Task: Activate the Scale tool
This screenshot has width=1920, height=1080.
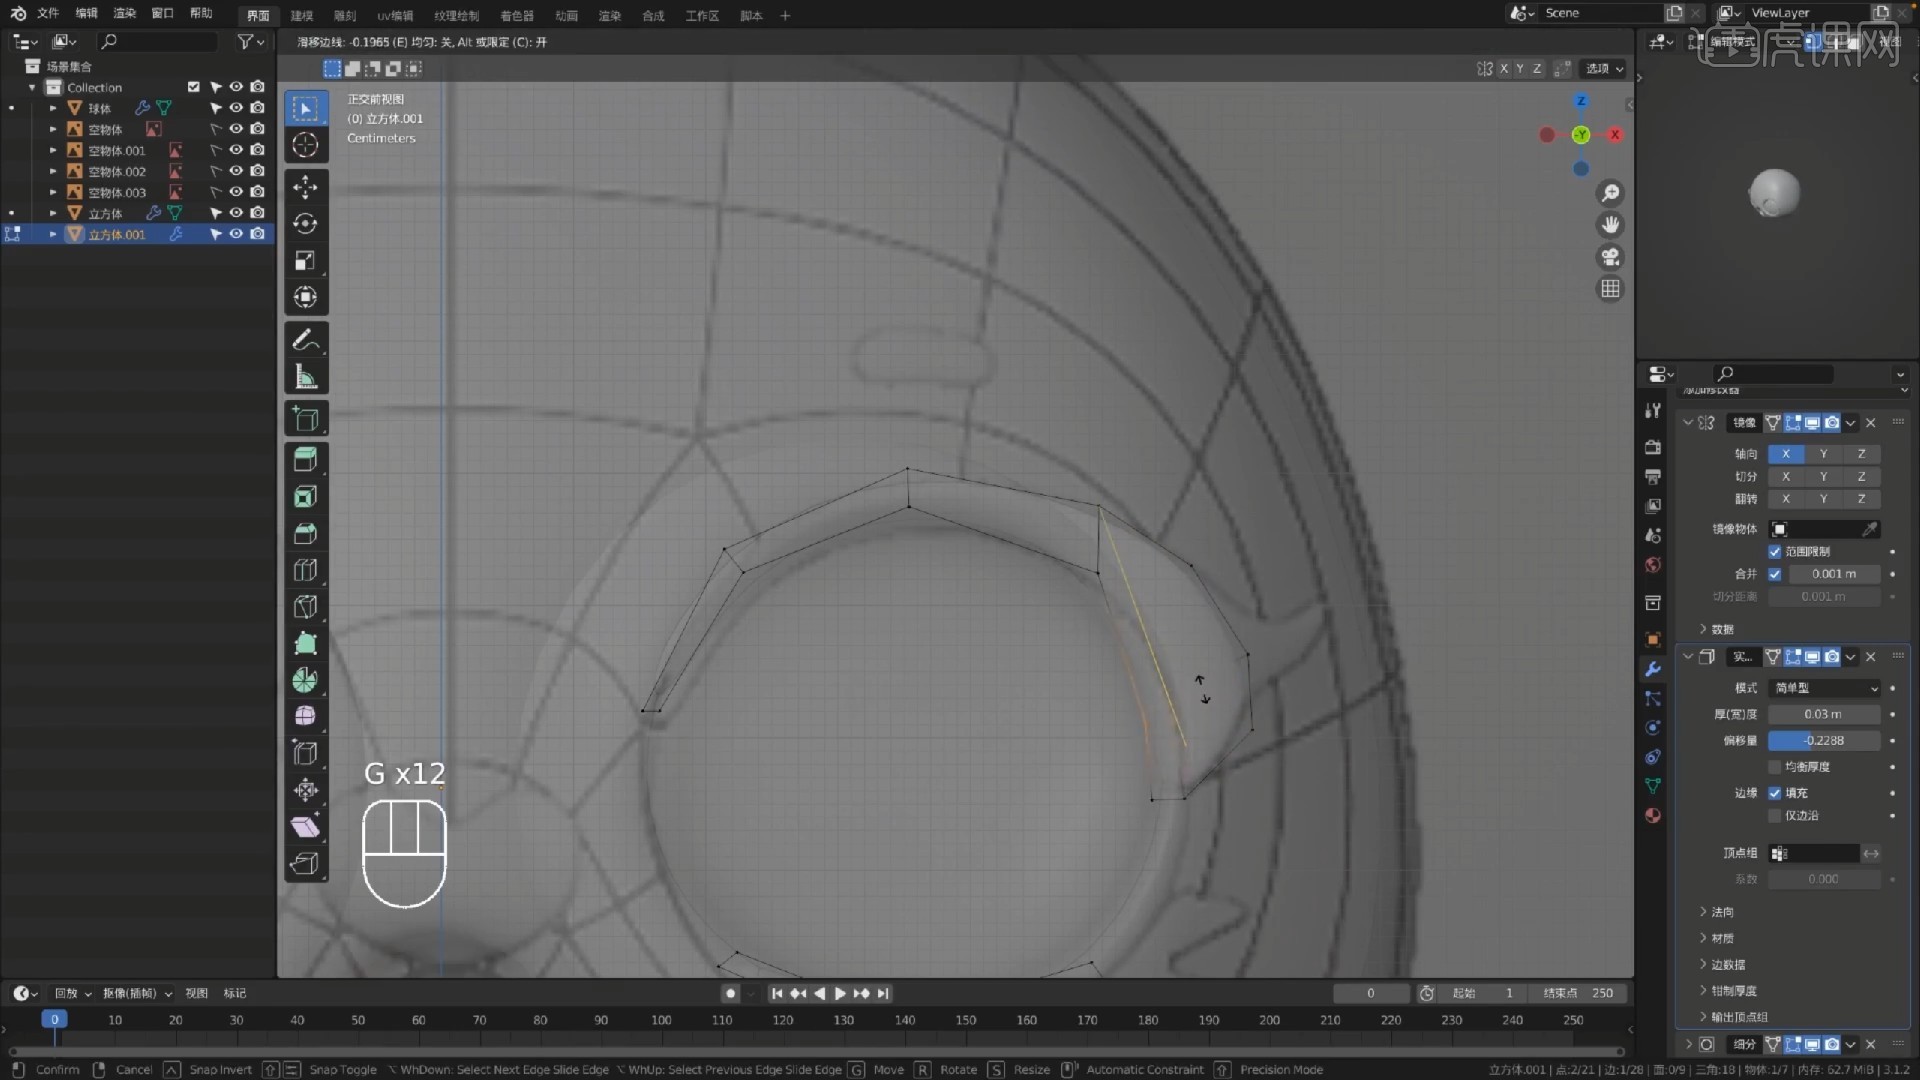Action: (305, 261)
